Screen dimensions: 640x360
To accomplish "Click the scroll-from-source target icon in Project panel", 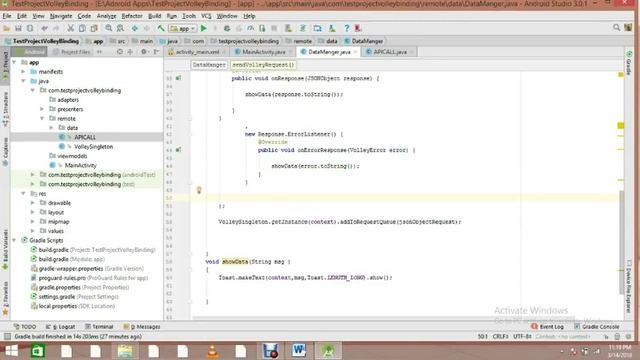I will point(120,52).
